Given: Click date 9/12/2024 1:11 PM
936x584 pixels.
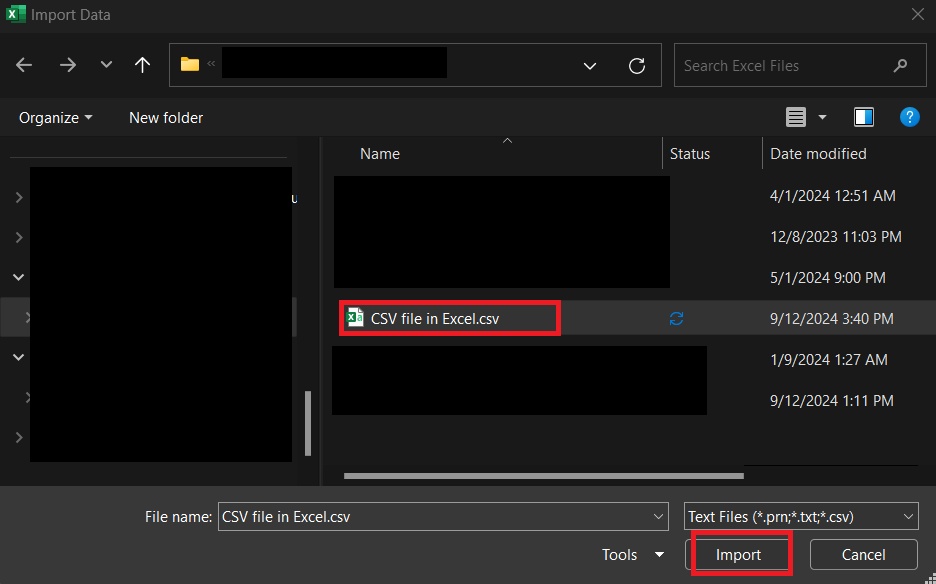Looking at the screenshot, I should [832, 401].
